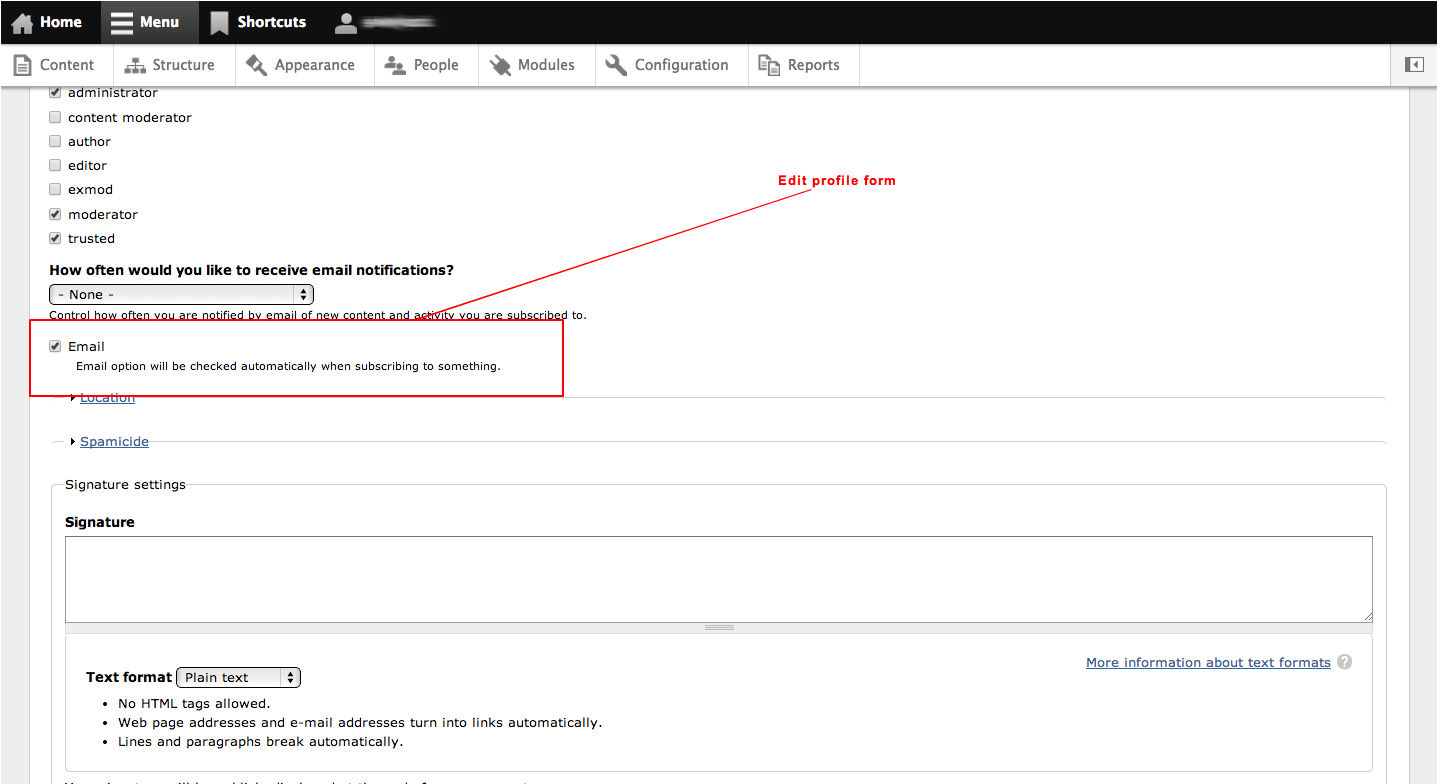Click the Home icon in the admin toolbar
This screenshot has height=784, width=1437.
[x=23, y=21]
